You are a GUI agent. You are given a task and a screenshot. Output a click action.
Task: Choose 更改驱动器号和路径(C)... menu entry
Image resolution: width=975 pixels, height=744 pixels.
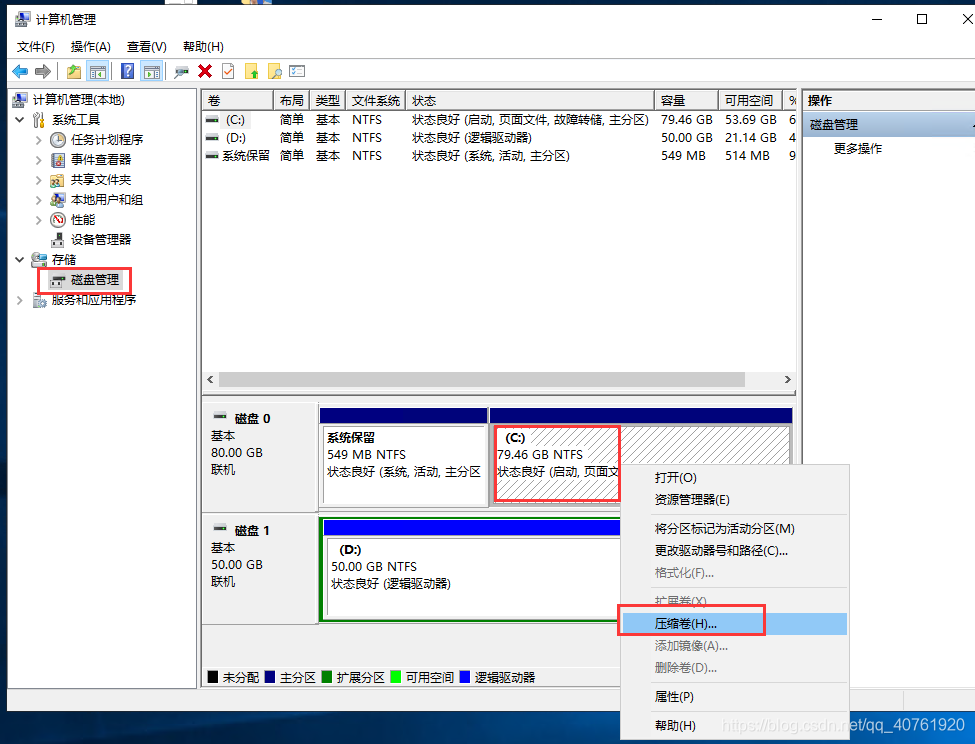pyautogui.click(x=734, y=551)
